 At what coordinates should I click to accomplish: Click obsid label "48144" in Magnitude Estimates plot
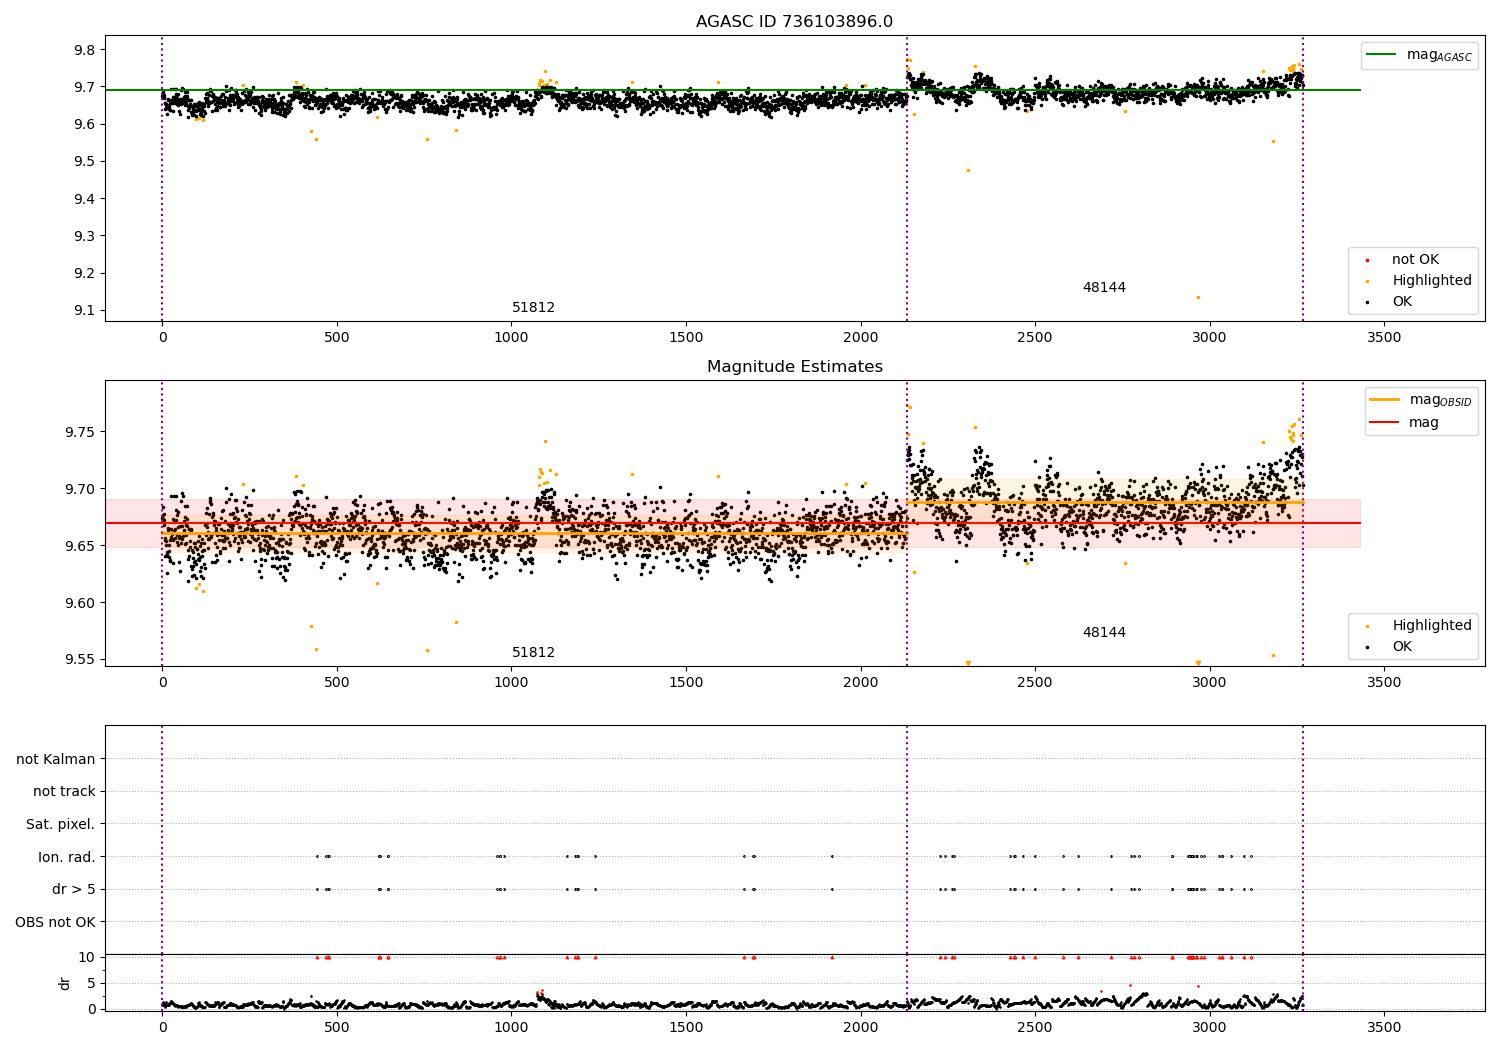[x=1104, y=633]
